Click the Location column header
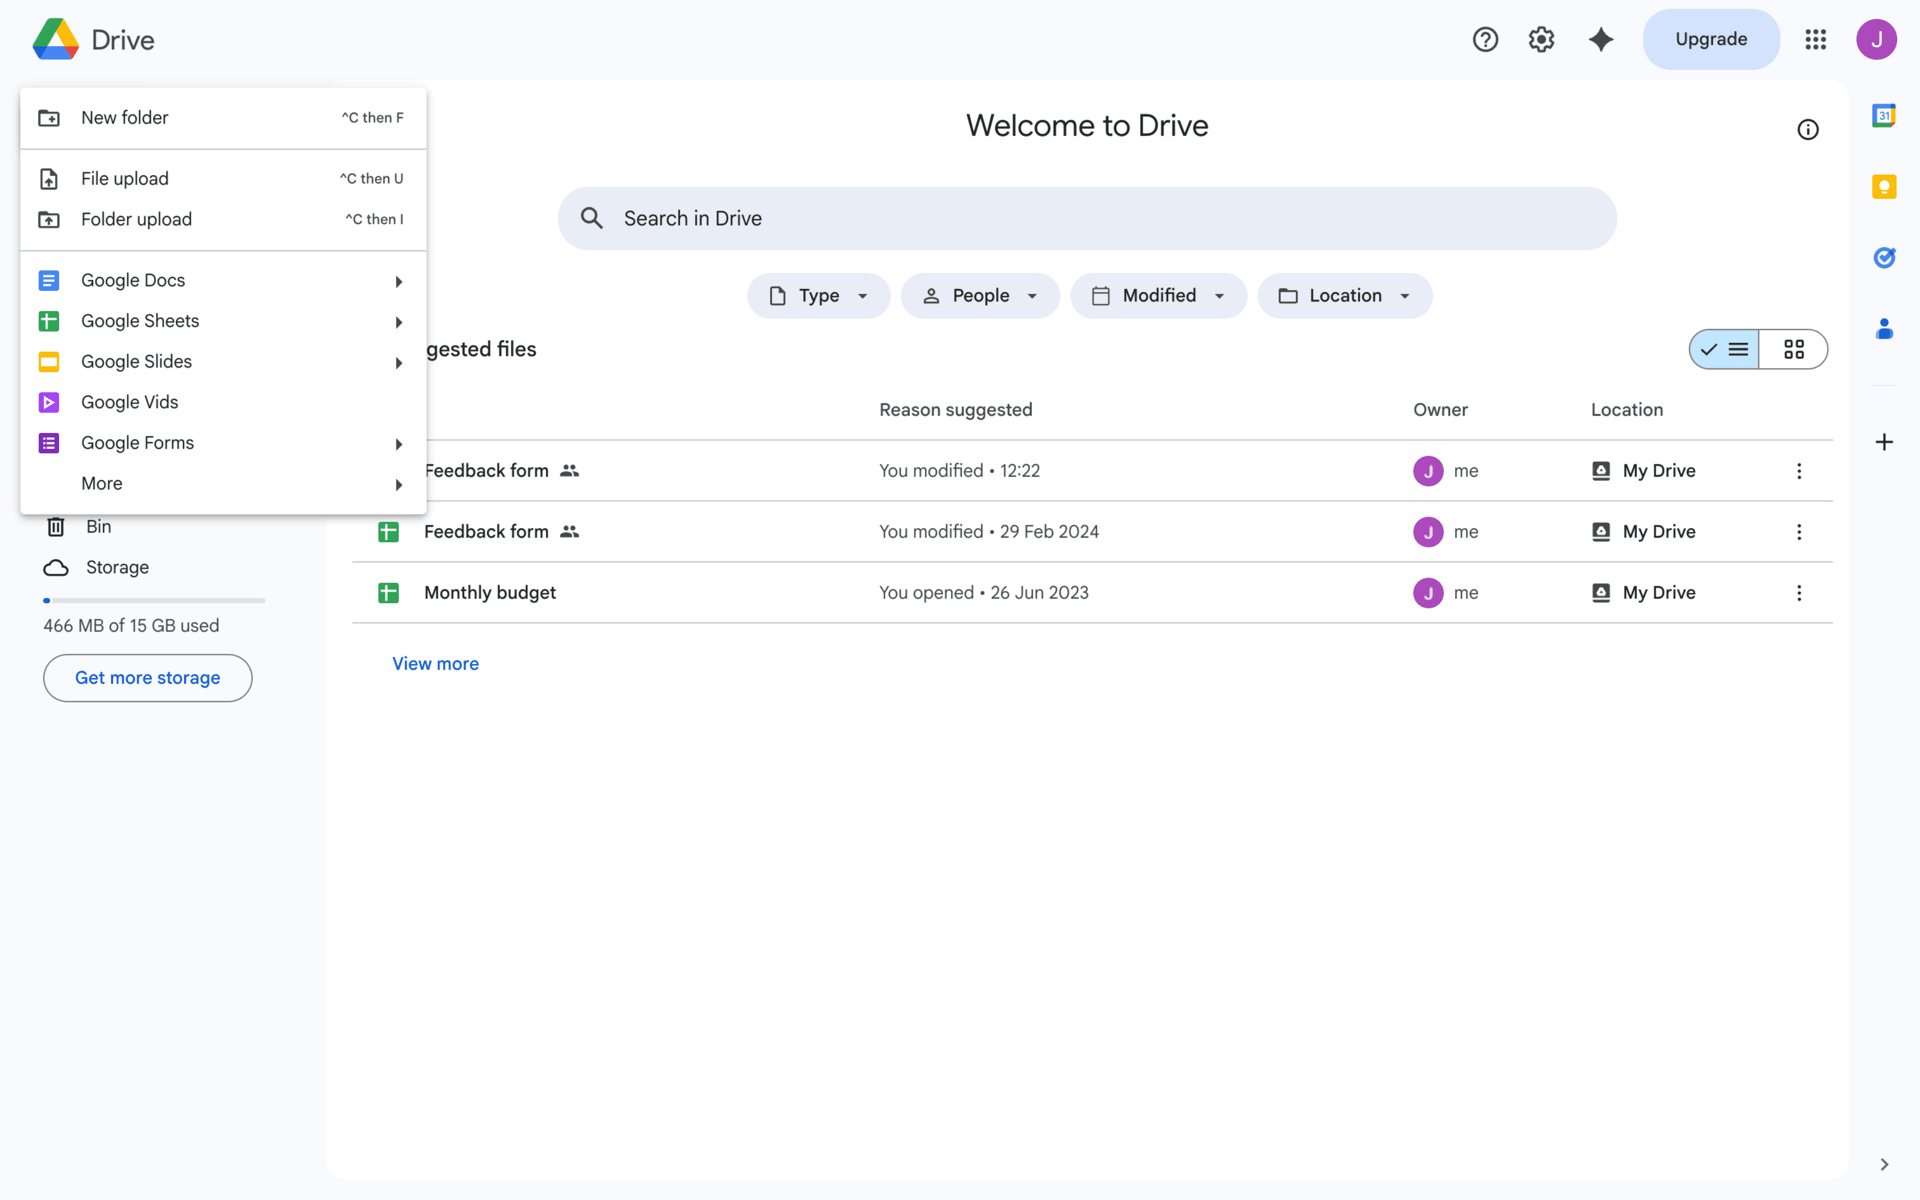Image resolution: width=1920 pixels, height=1200 pixels. 1627,410
